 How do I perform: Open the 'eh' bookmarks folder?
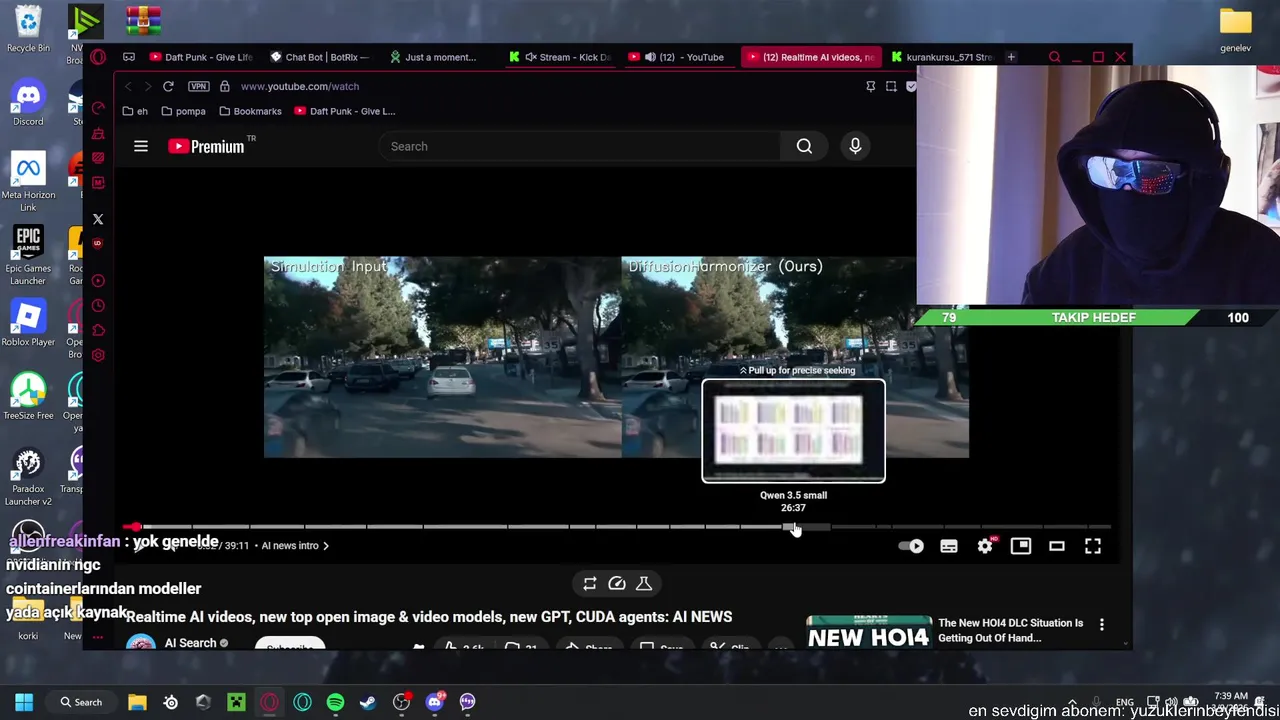[x=135, y=111]
